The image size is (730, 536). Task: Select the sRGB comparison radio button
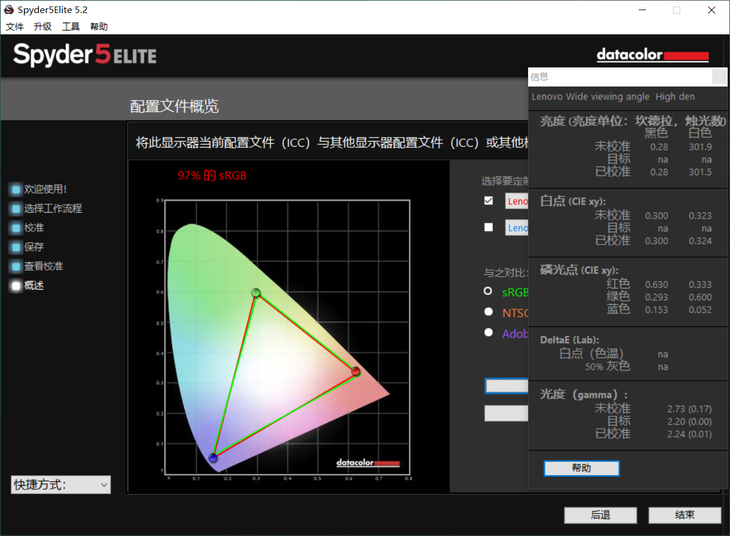pyautogui.click(x=488, y=292)
